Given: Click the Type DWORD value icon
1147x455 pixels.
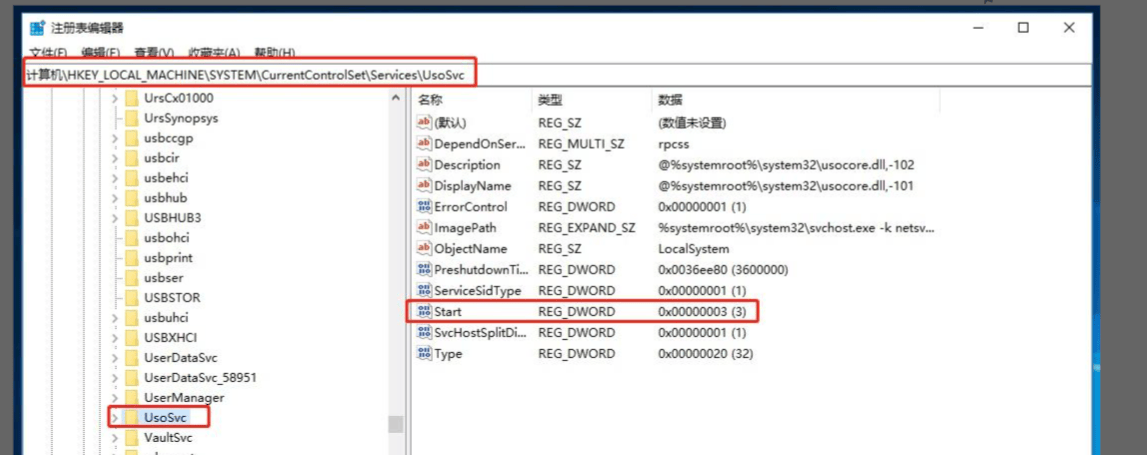Looking at the screenshot, I should 423,354.
